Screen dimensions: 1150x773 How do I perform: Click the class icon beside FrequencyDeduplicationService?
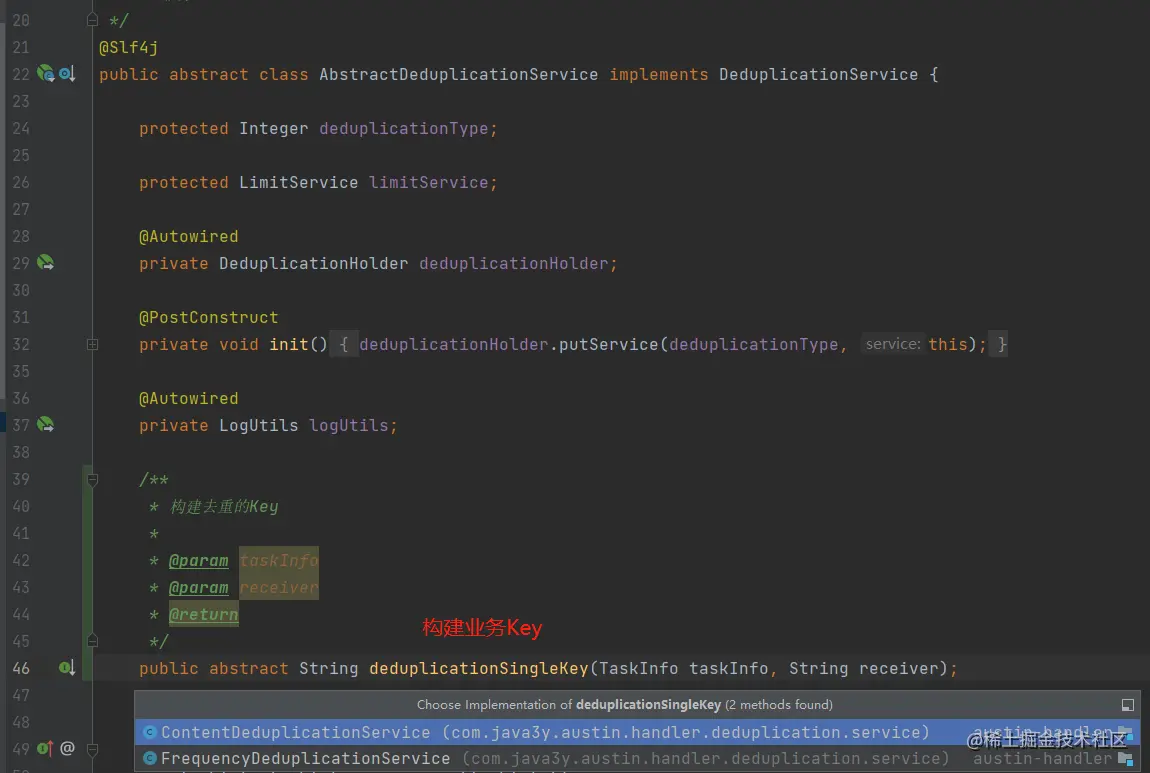[x=150, y=758]
